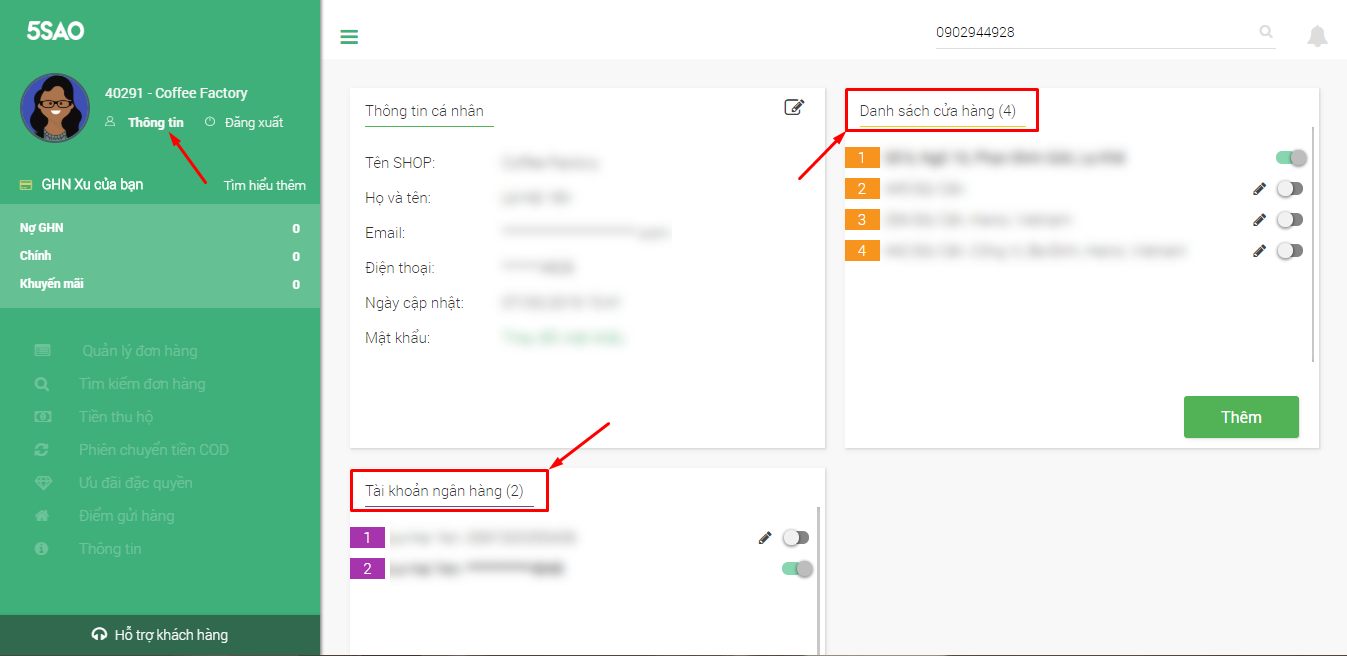Image resolution: width=1347 pixels, height=656 pixels.
Task: Select store row number 1
Action: (1076, 157)
